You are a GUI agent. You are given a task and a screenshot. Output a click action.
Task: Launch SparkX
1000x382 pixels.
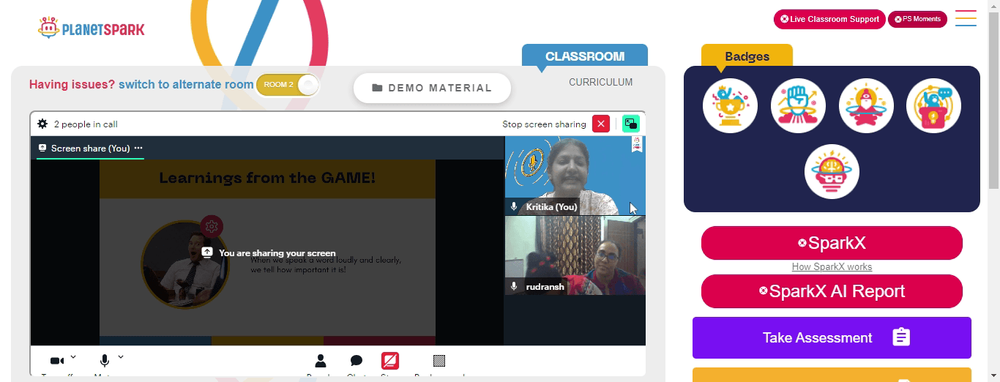[832, 243]
